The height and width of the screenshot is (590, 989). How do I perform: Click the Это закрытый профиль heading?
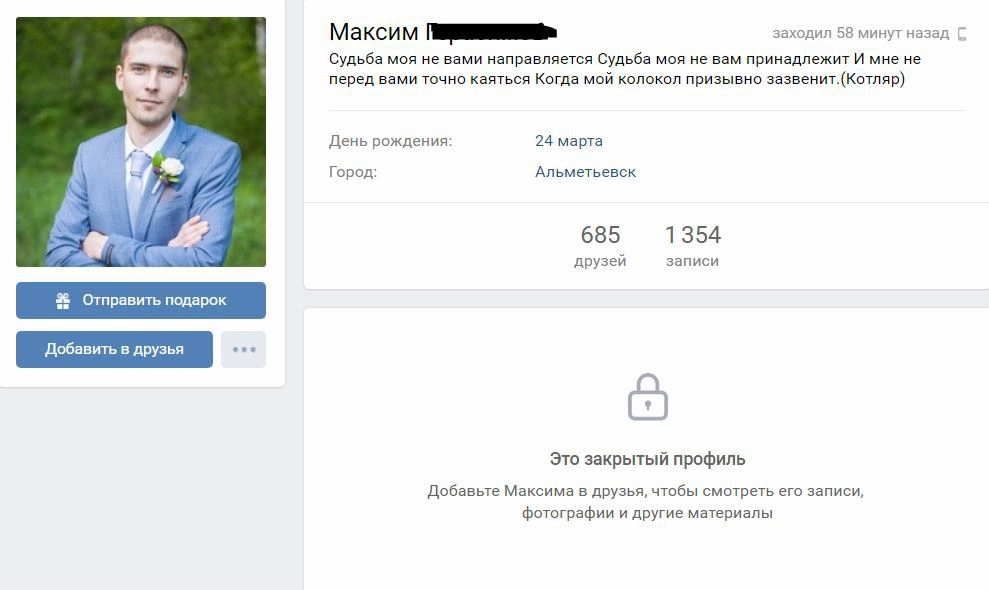(x=647, y=459)
